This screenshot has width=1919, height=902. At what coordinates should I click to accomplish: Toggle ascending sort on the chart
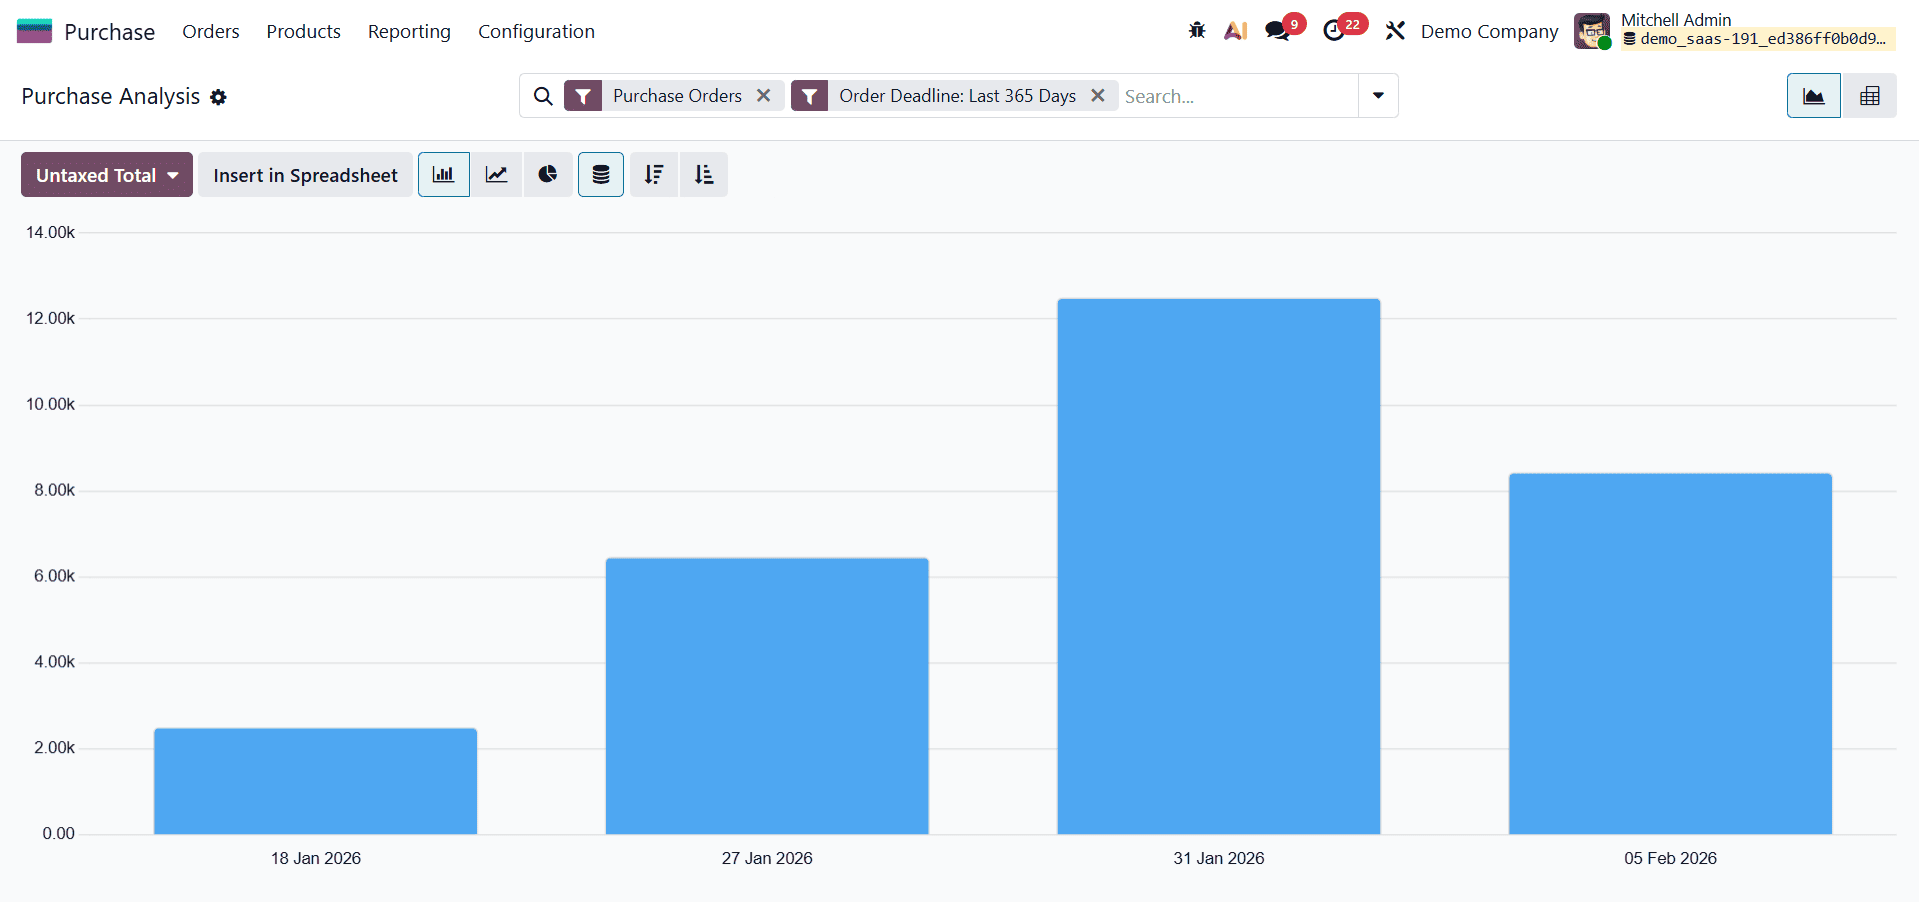click(x=704, y=174)
